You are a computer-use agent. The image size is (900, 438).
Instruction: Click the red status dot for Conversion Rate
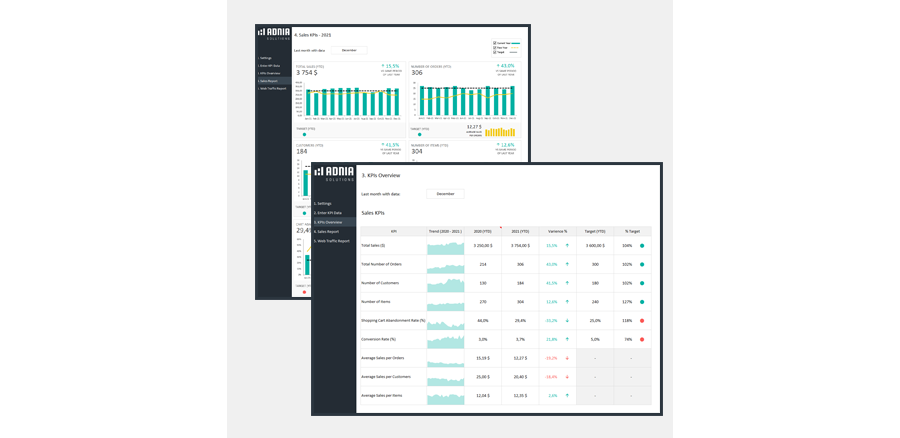(642, 339)
